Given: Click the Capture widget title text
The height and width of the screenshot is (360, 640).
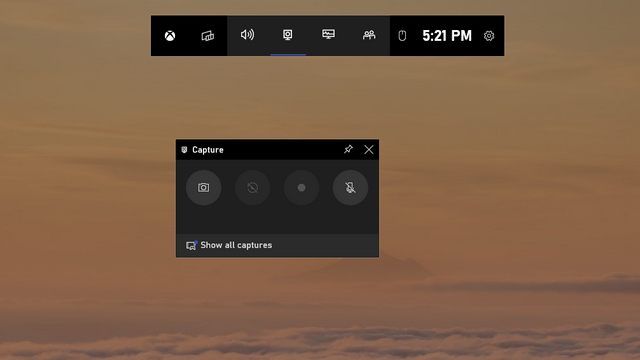Looking at the screenshot, I should coord(208,150).
